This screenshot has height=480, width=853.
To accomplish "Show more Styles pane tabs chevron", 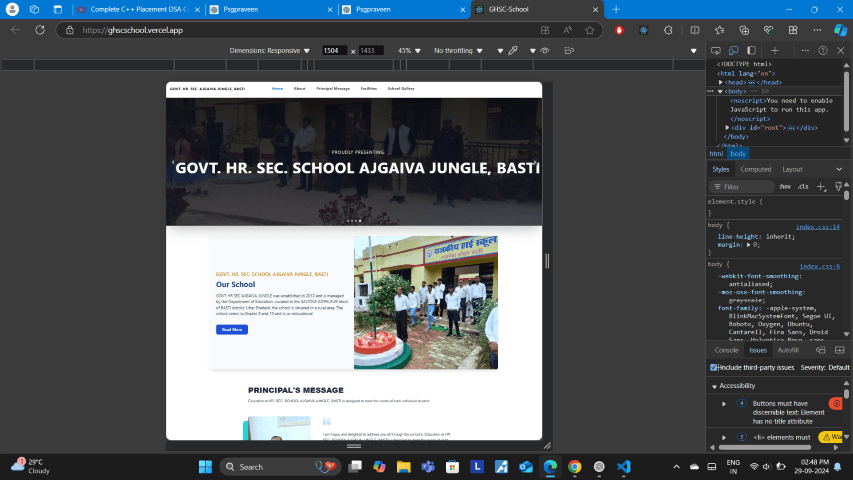I will coord(839,169).
